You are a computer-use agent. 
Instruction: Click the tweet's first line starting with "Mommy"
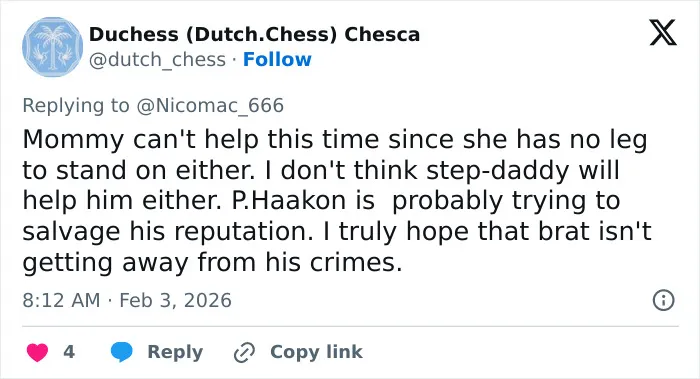pyautogui.click(x=335, y=140)
